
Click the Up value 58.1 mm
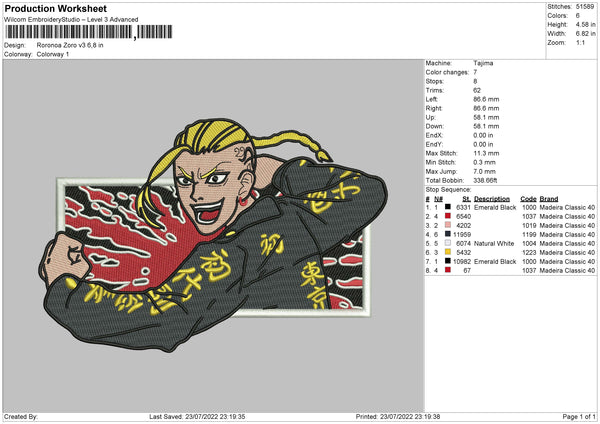(486, 117)
